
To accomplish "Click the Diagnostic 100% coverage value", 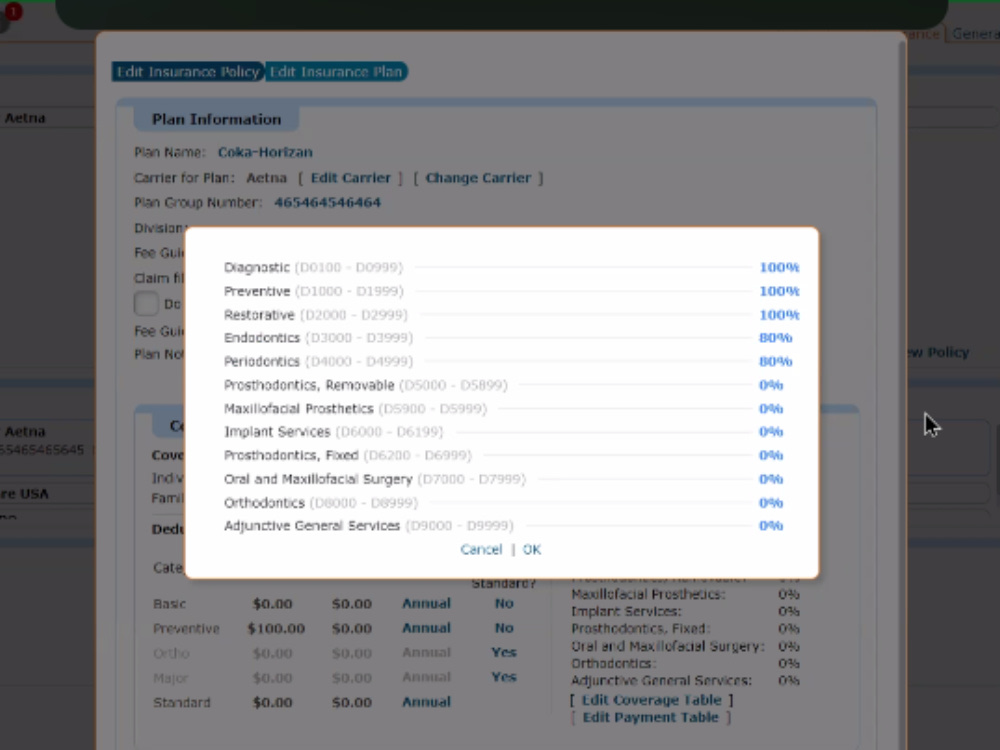I will [779, 267].
